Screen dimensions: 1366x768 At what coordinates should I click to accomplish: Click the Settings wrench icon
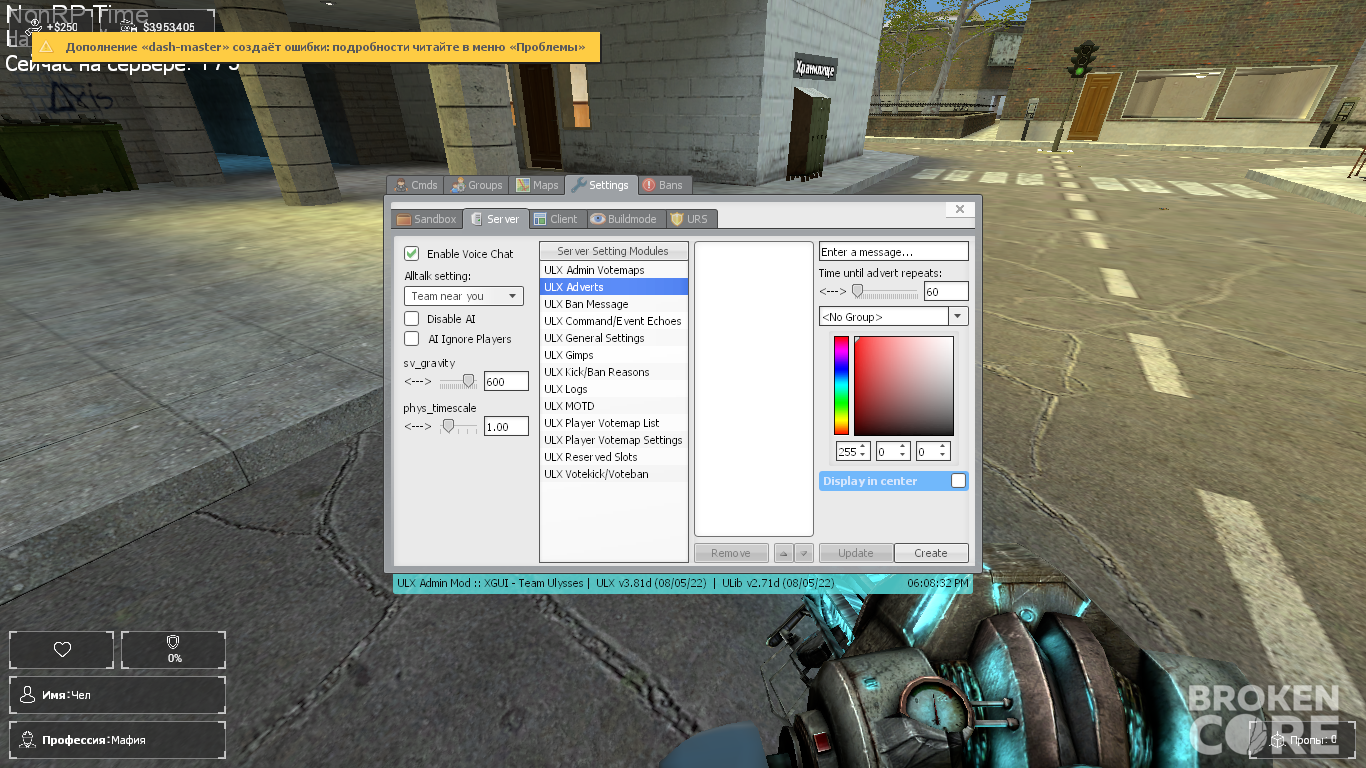(578, 185)
